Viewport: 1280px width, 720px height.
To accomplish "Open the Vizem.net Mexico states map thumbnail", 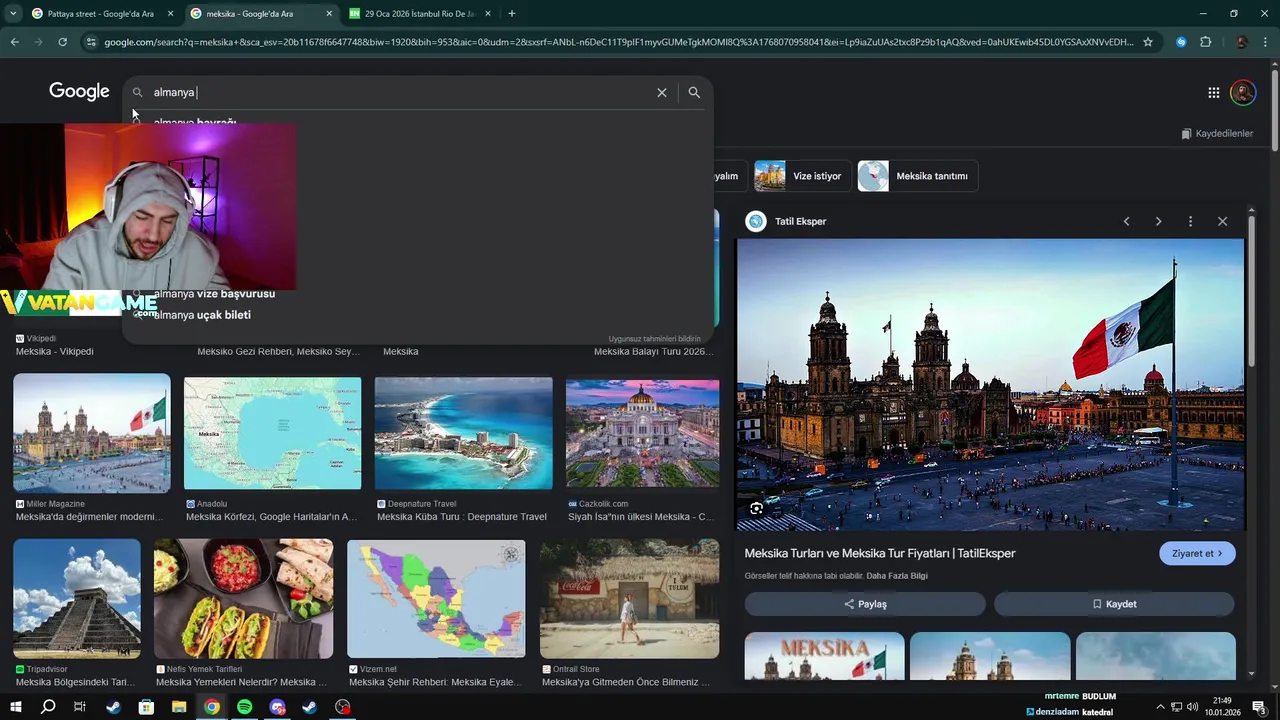I will [x=436, y=599].
